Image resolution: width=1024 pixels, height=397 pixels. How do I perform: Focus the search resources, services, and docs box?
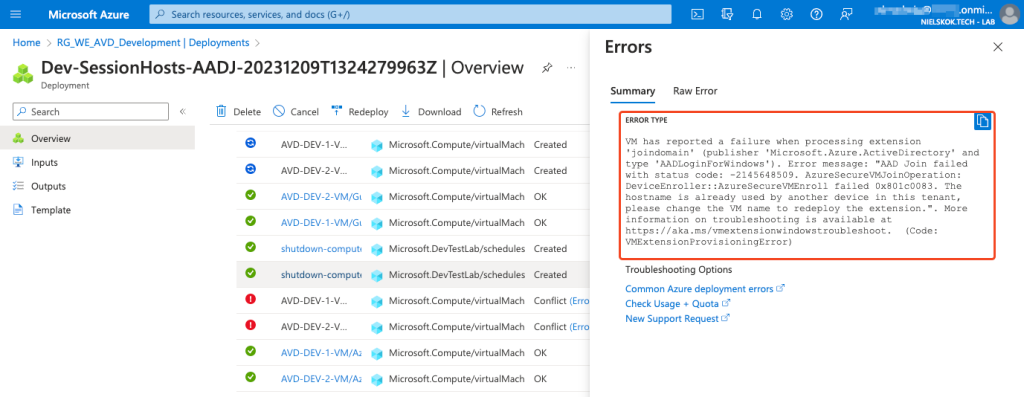pyautogui.click(x=410, y=14)
